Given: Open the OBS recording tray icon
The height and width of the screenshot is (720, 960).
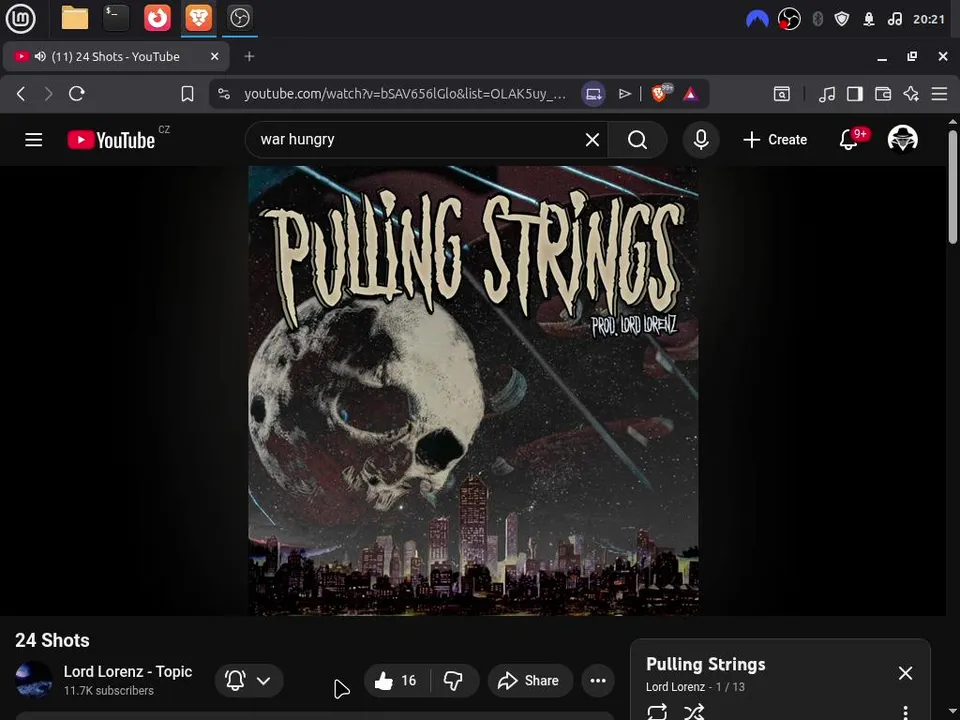Looking at the screenshot, I should [x=789, y=20].
